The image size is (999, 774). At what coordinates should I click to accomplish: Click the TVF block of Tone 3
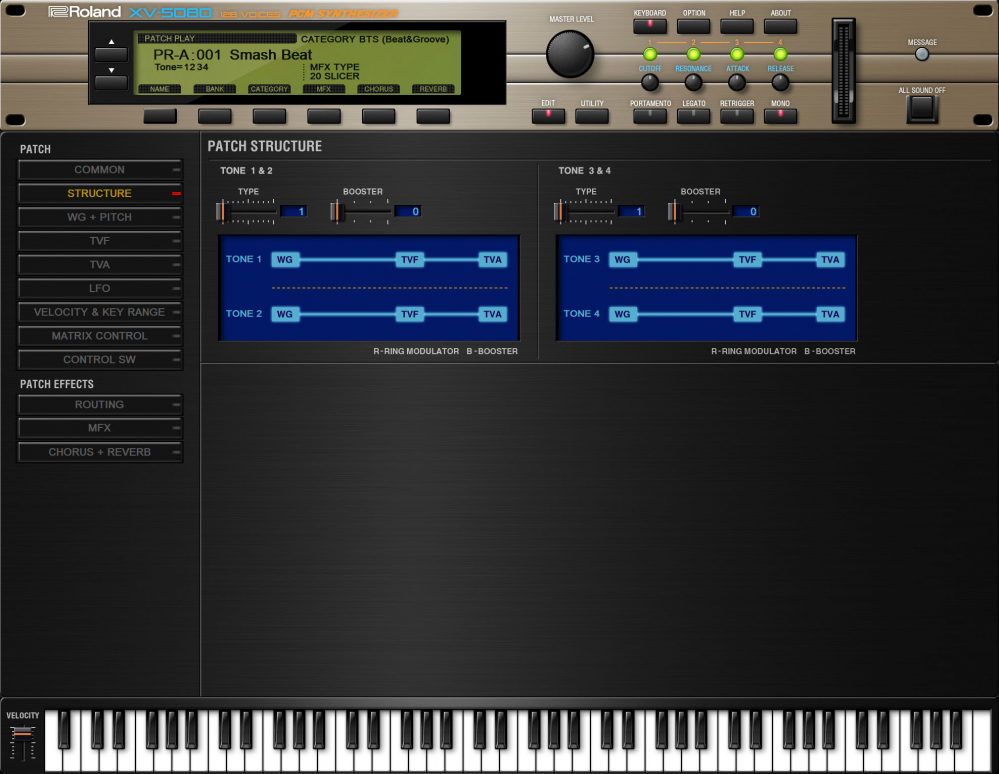coord(747,259)
